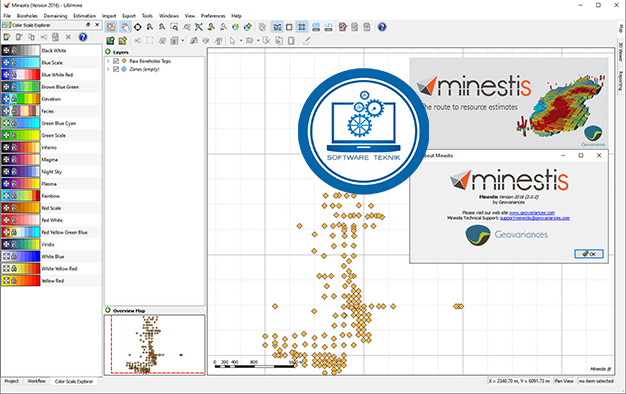
Task: Click the edit page with pencil icon in the main toolbar
Action: coord(343,27)
